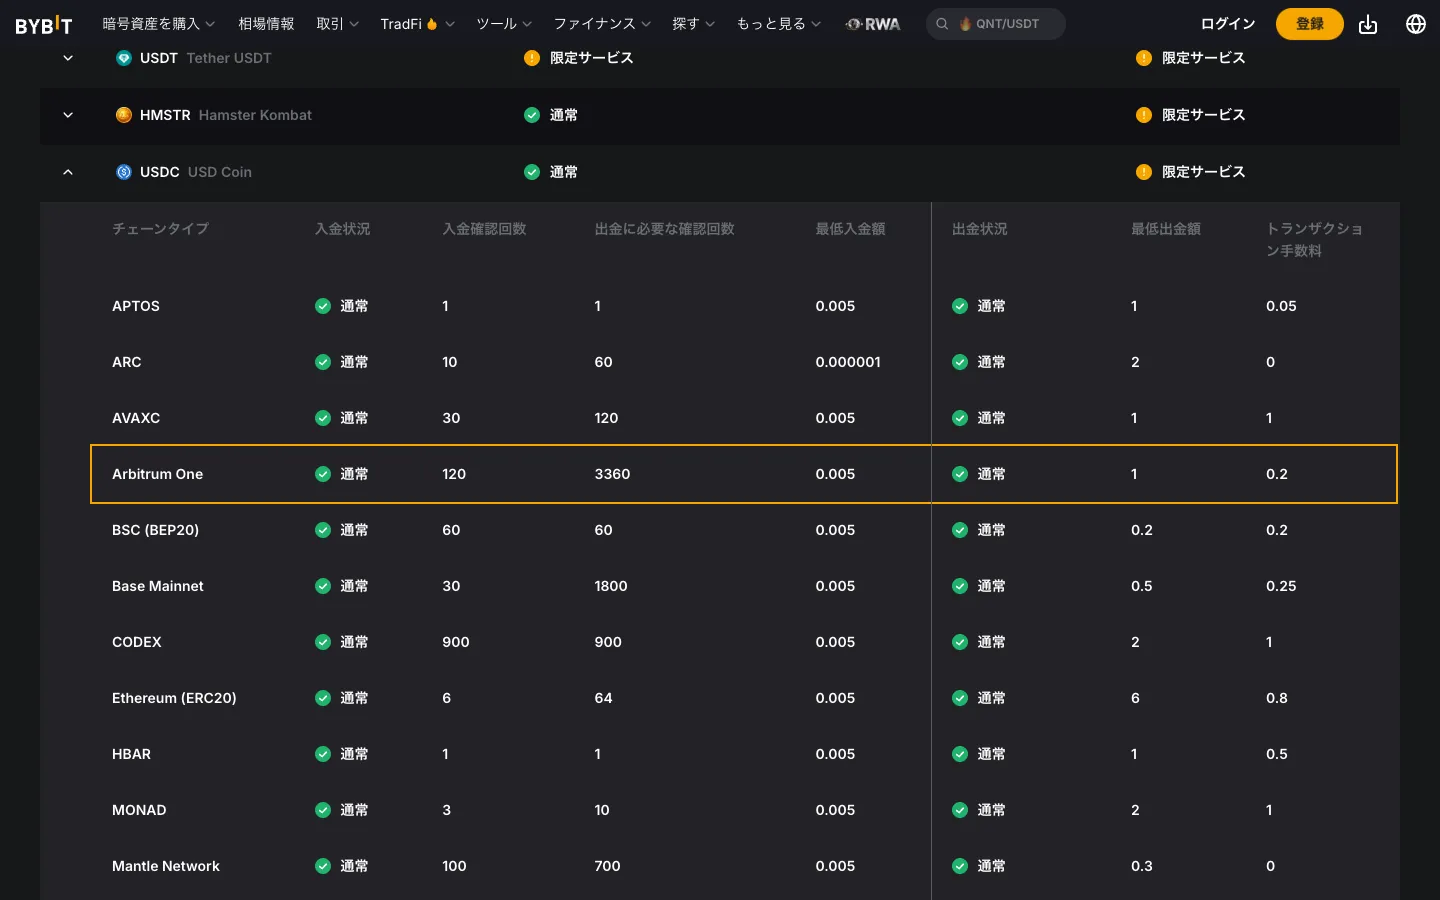Click the USDC coin icon
The image size is (1440, 900).
point(124,172)
